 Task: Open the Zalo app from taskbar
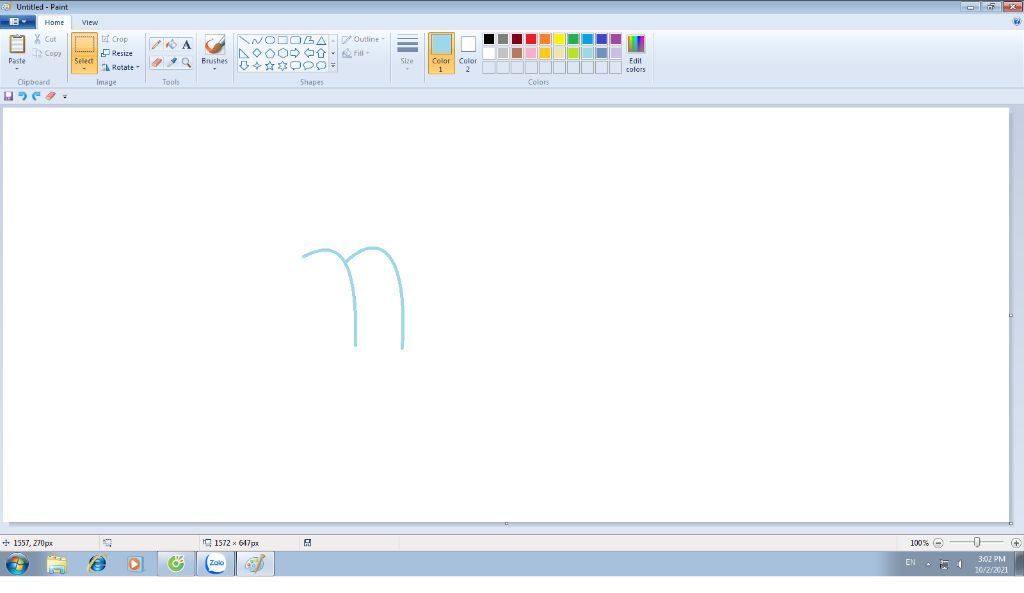pyautogui.click(x=216, y=564)
